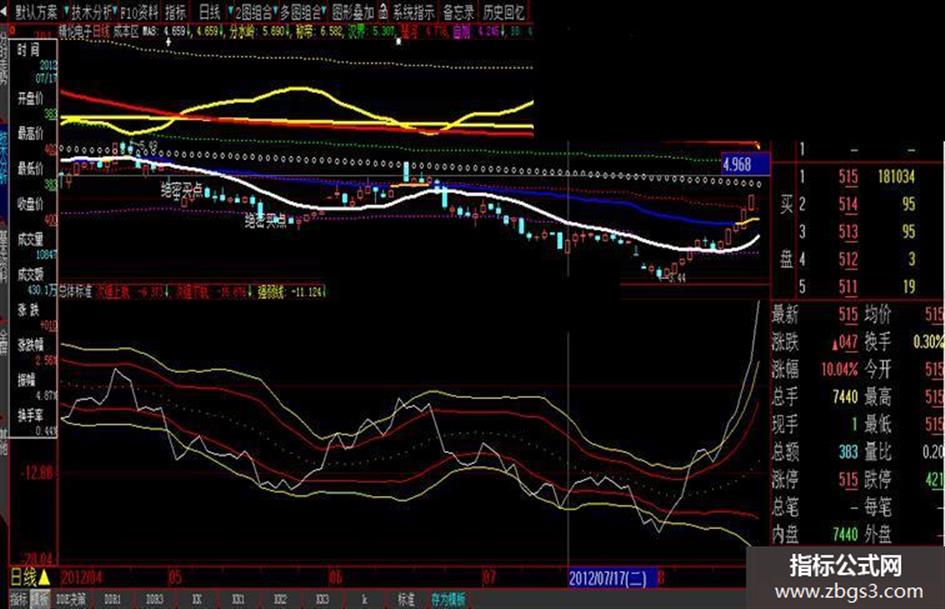Select the XX3 tab
This screenshot has height=609, width=945.
coord(322,599)
